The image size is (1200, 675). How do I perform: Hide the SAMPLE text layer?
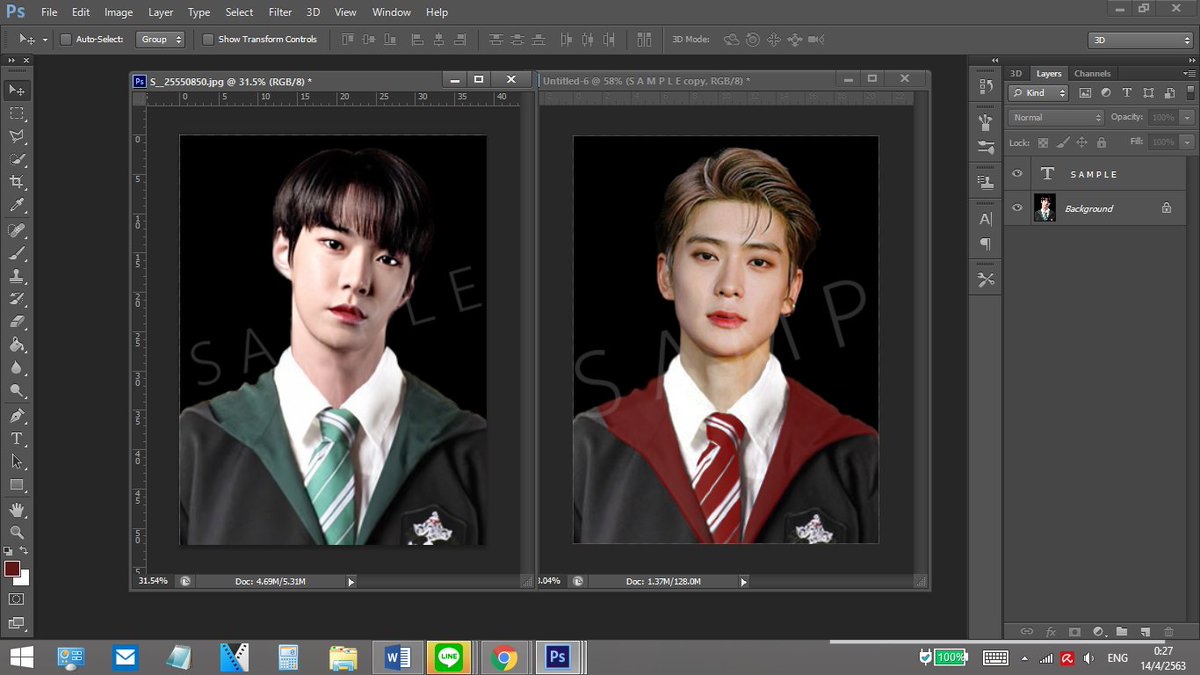[x=1017, y=174]
